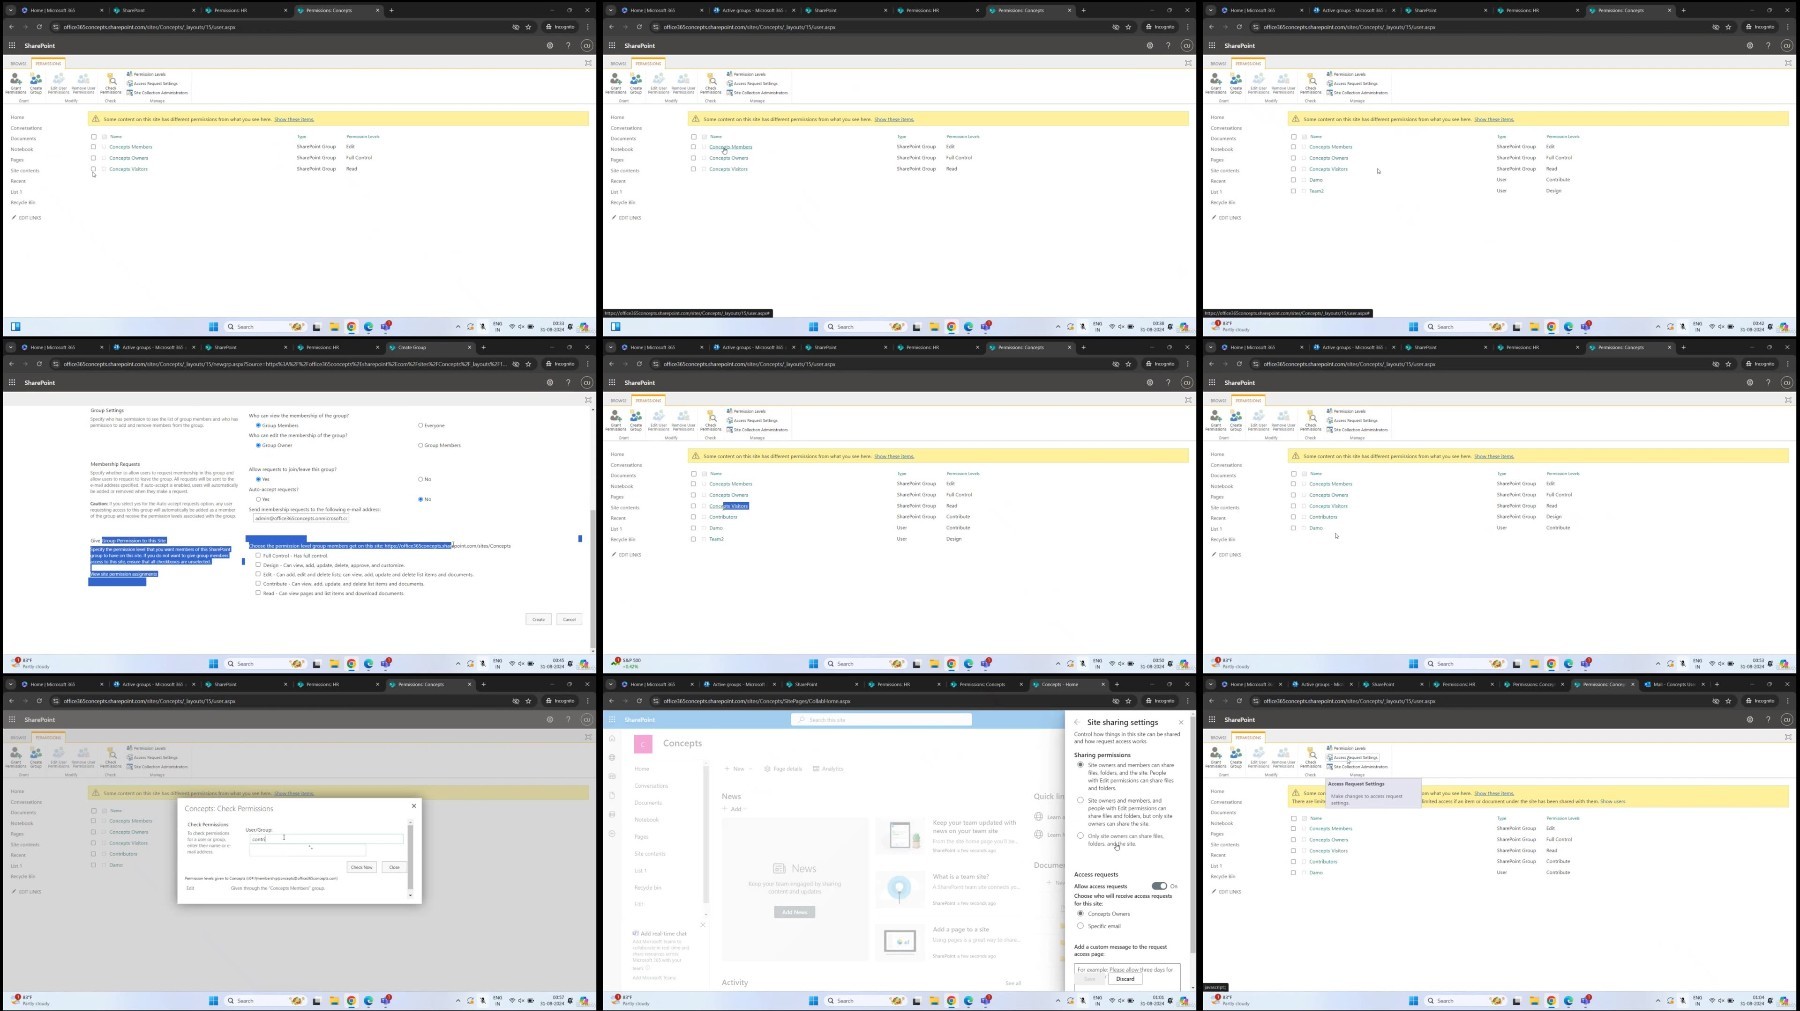Click the Check Now button in dialog

click(361, 867)
